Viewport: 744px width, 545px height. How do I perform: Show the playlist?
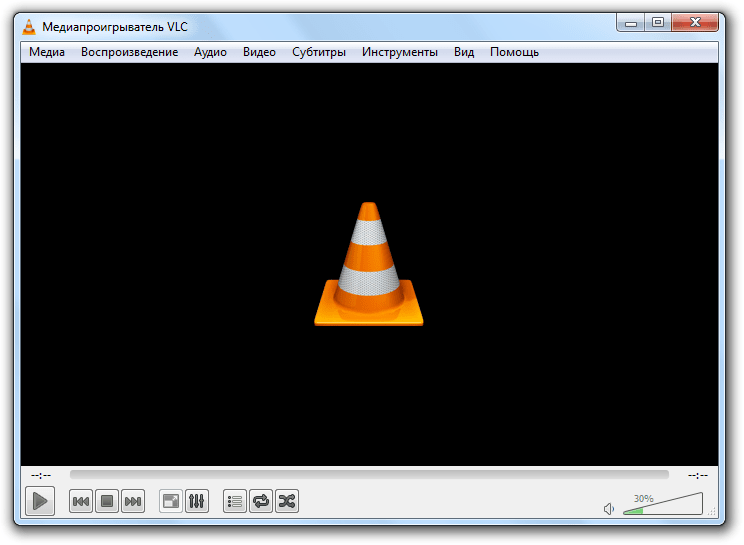[x=235, y=501]
